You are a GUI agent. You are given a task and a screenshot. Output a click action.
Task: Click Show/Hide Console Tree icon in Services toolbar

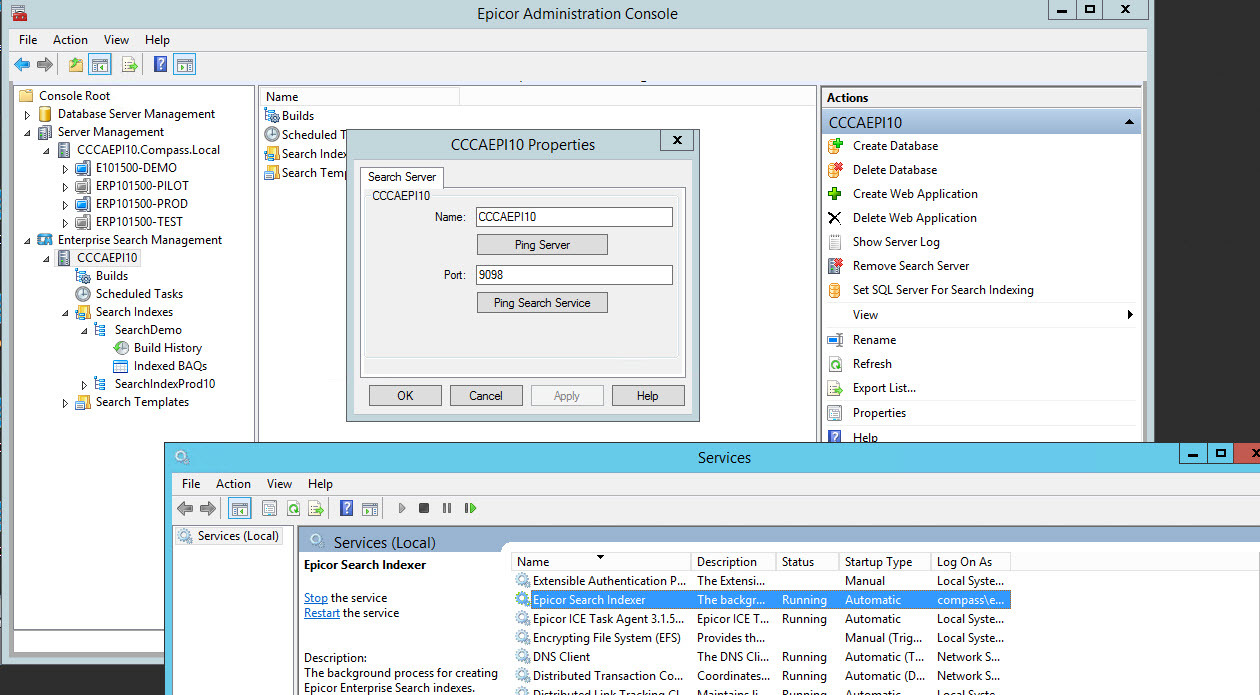point(240,508)
